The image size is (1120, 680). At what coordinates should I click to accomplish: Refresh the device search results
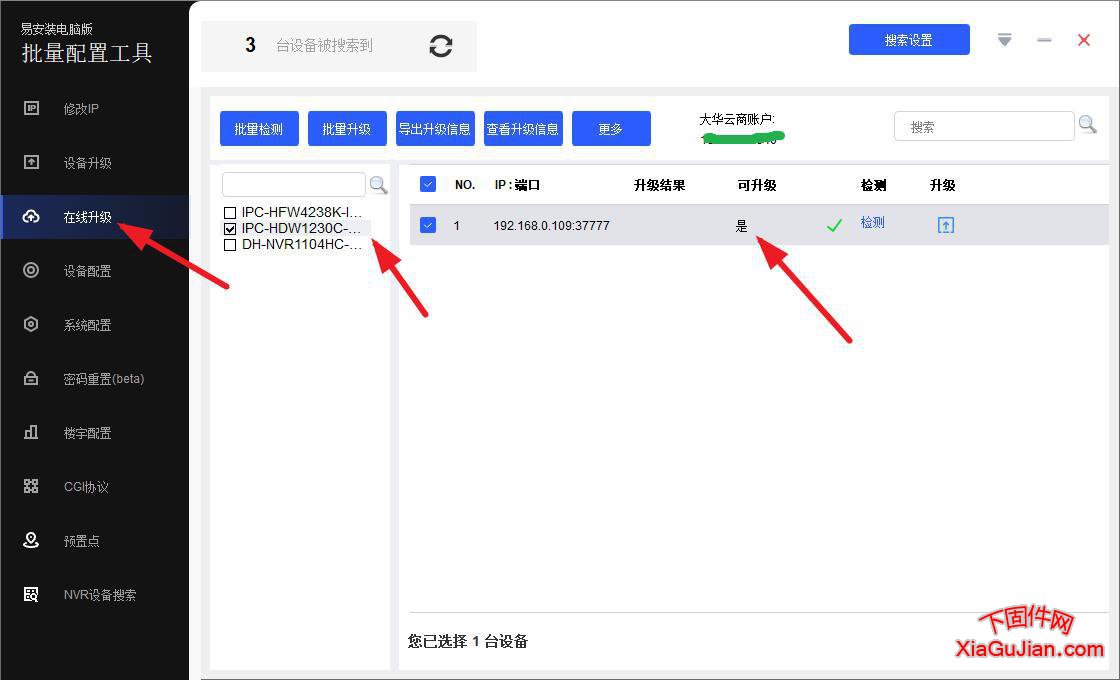(x=440, y=45)
